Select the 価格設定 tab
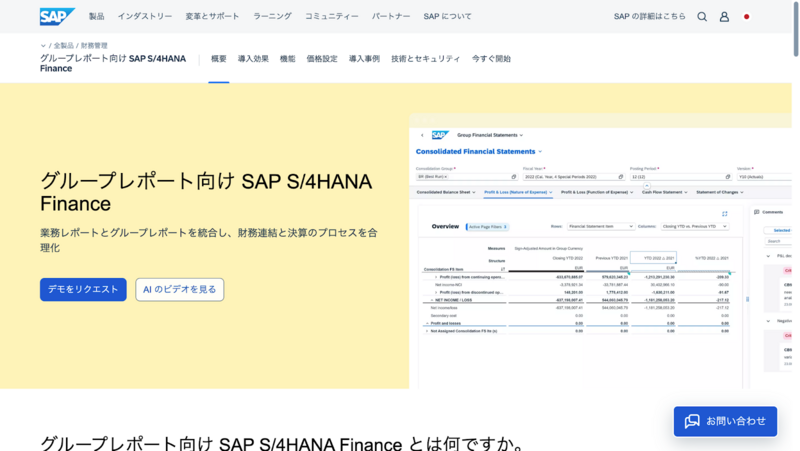The image size is (800, 451). [x=322, y=59]
